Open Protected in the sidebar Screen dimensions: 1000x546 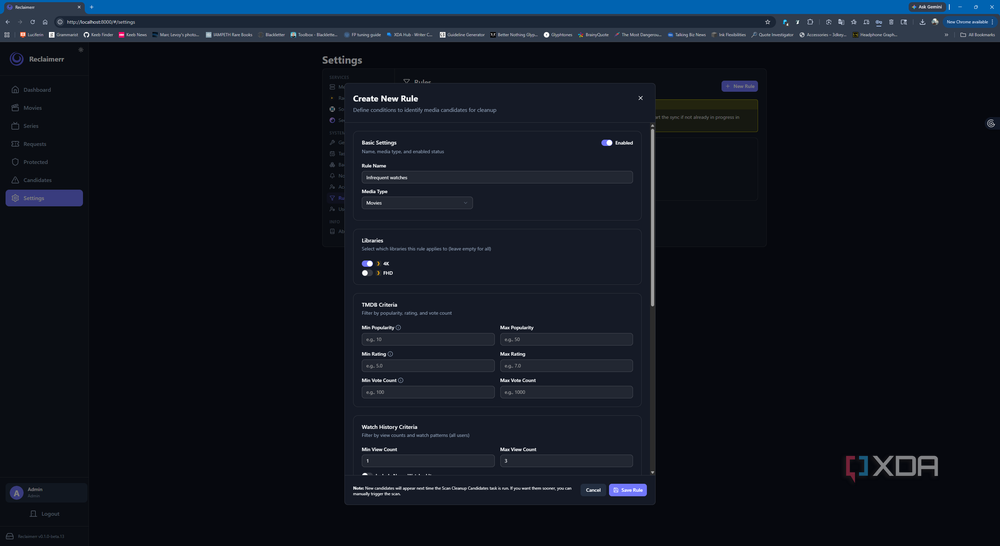click(44, 162)
